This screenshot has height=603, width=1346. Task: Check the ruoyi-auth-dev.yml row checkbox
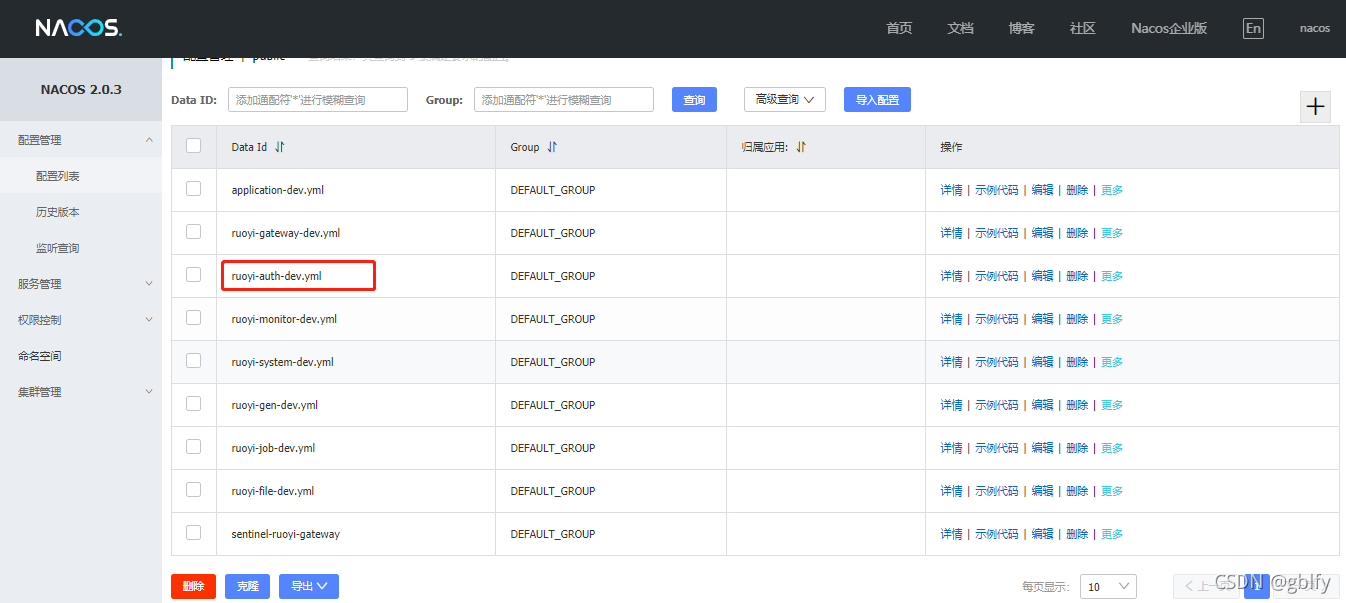(194, 275)
